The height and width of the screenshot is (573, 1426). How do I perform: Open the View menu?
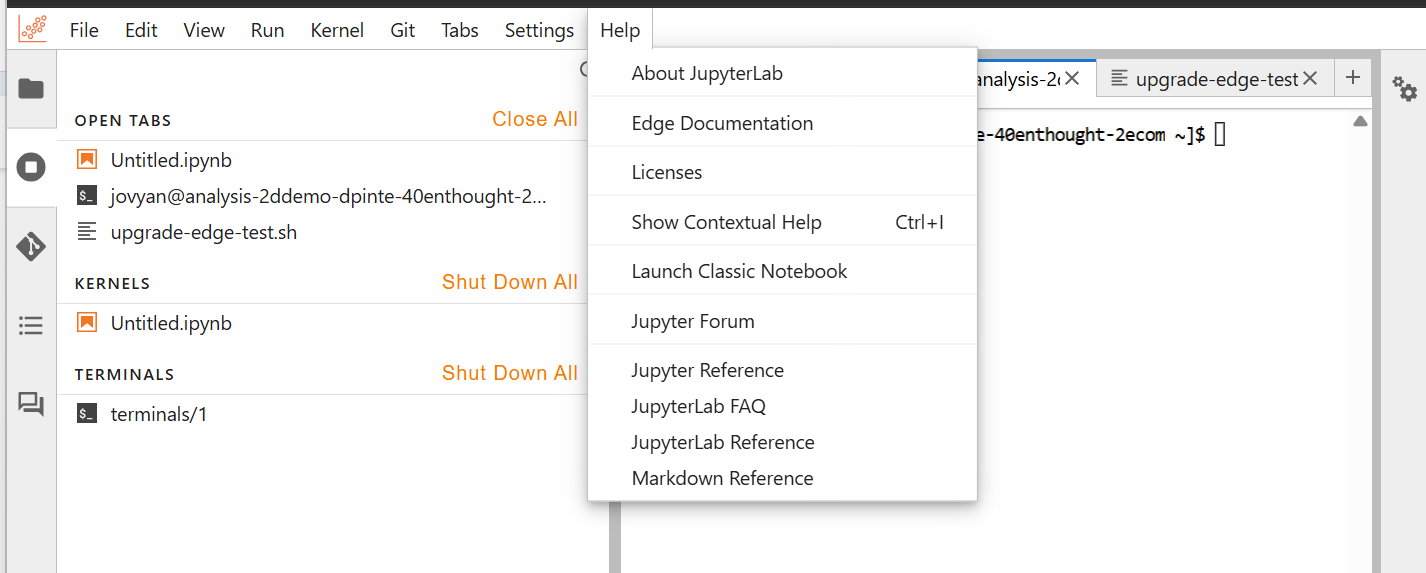click(204, 30)
